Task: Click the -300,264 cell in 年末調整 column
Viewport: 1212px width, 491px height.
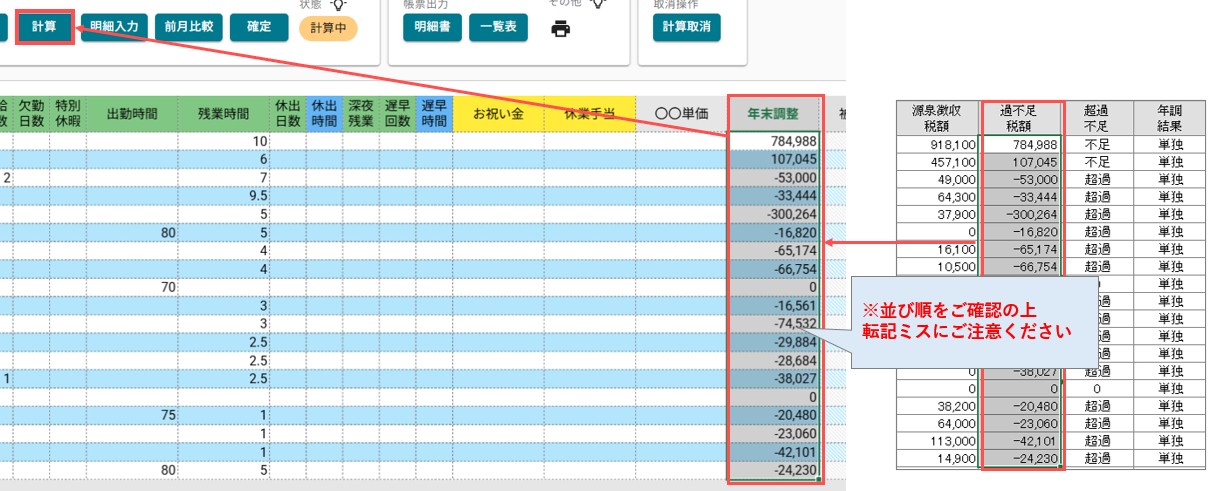Action: tap(775, 214)
